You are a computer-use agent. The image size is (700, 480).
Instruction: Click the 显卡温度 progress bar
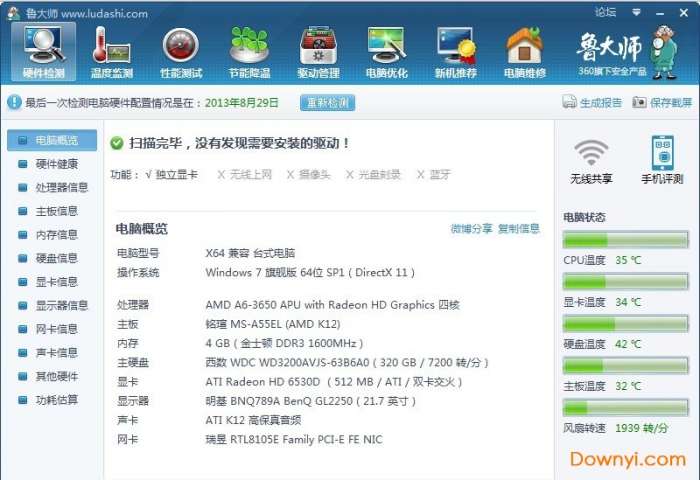[625, 282]
